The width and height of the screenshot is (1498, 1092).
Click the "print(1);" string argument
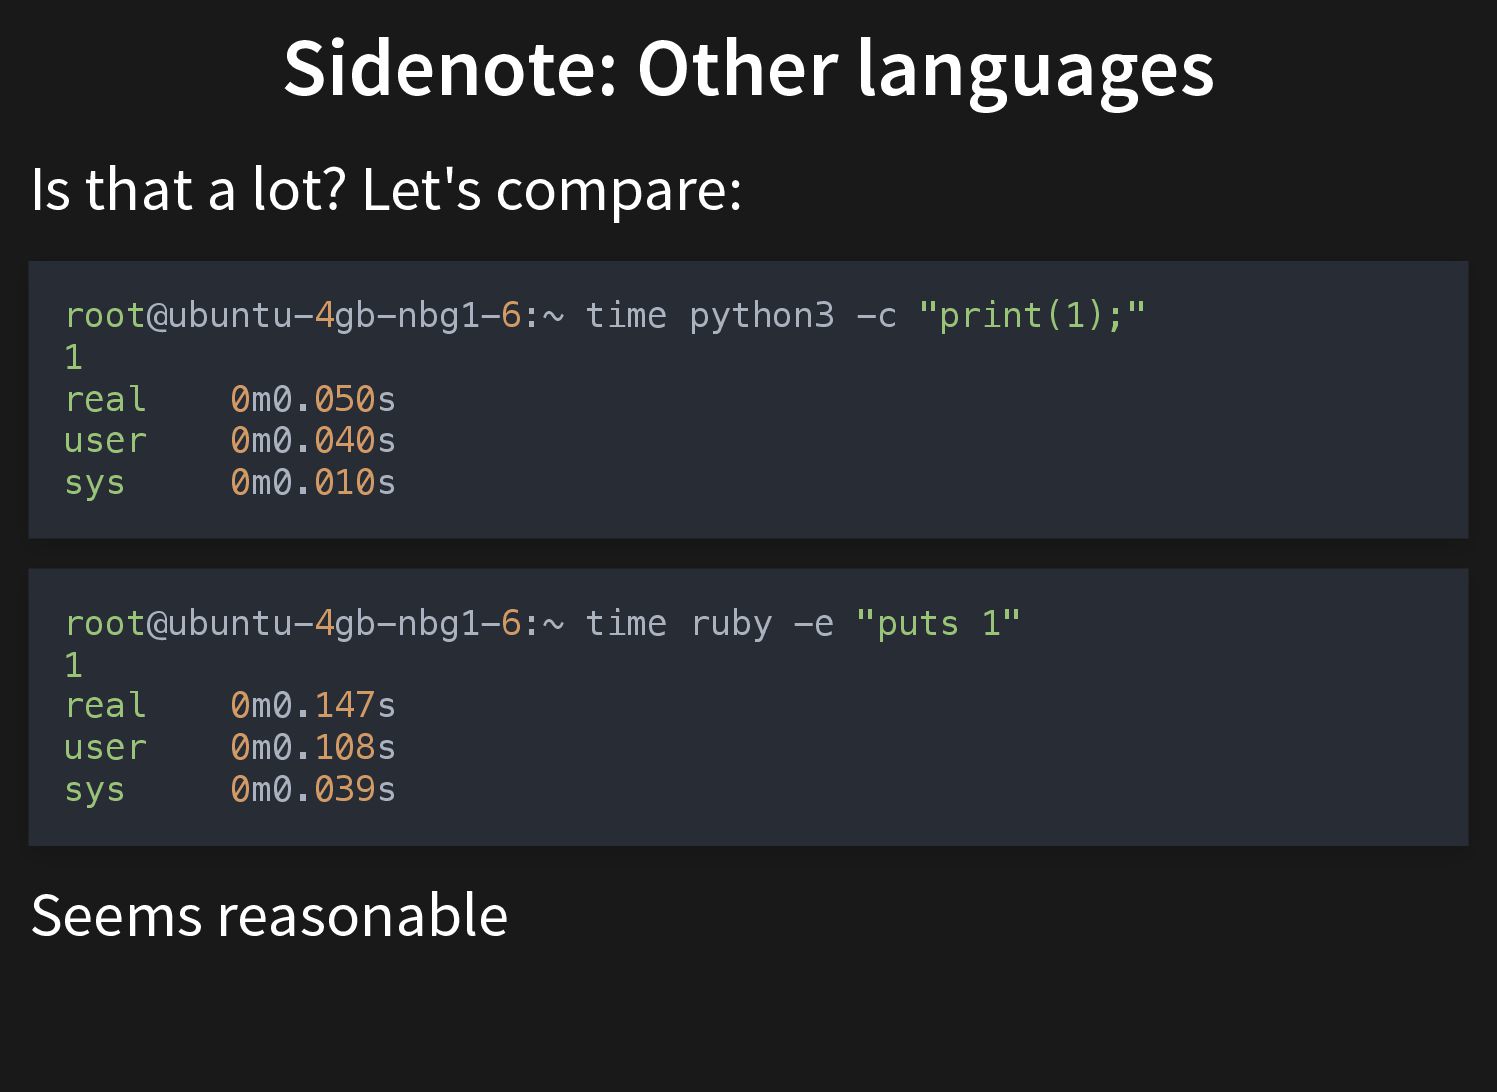pyautogui.click(x=1031, y=316)
